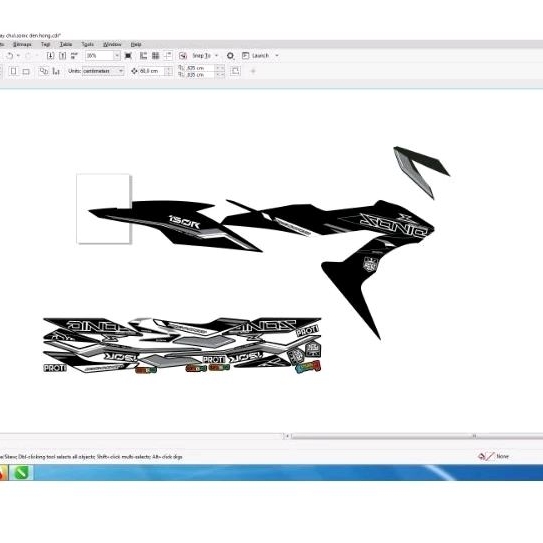Click the Full-screen preview icon
Image resolution: width=543 pixels, height=543 pixels.
click(128, 55)
